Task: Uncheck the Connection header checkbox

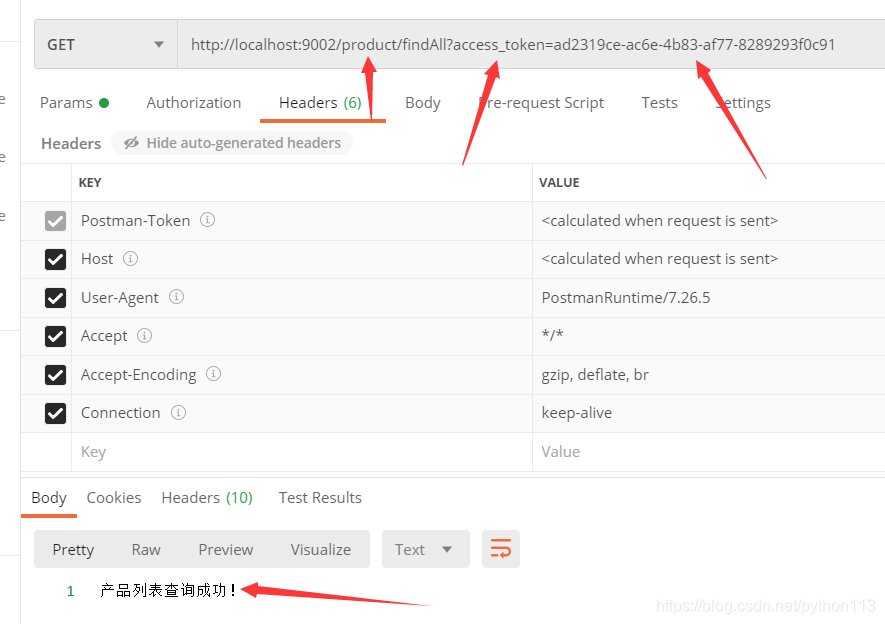Action: [x=55, y=413]
